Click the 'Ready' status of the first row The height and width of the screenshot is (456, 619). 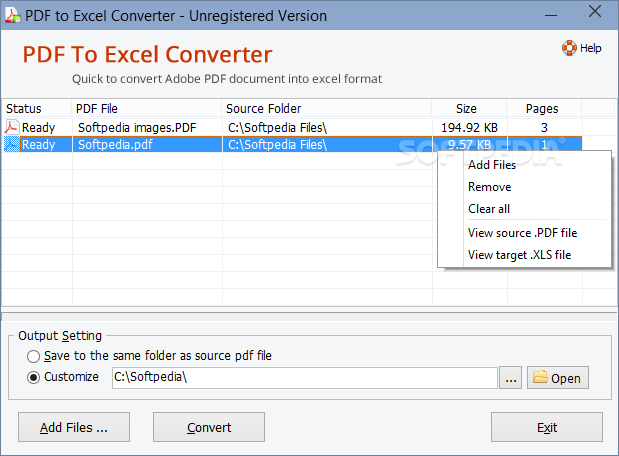[x=38, y=128]
